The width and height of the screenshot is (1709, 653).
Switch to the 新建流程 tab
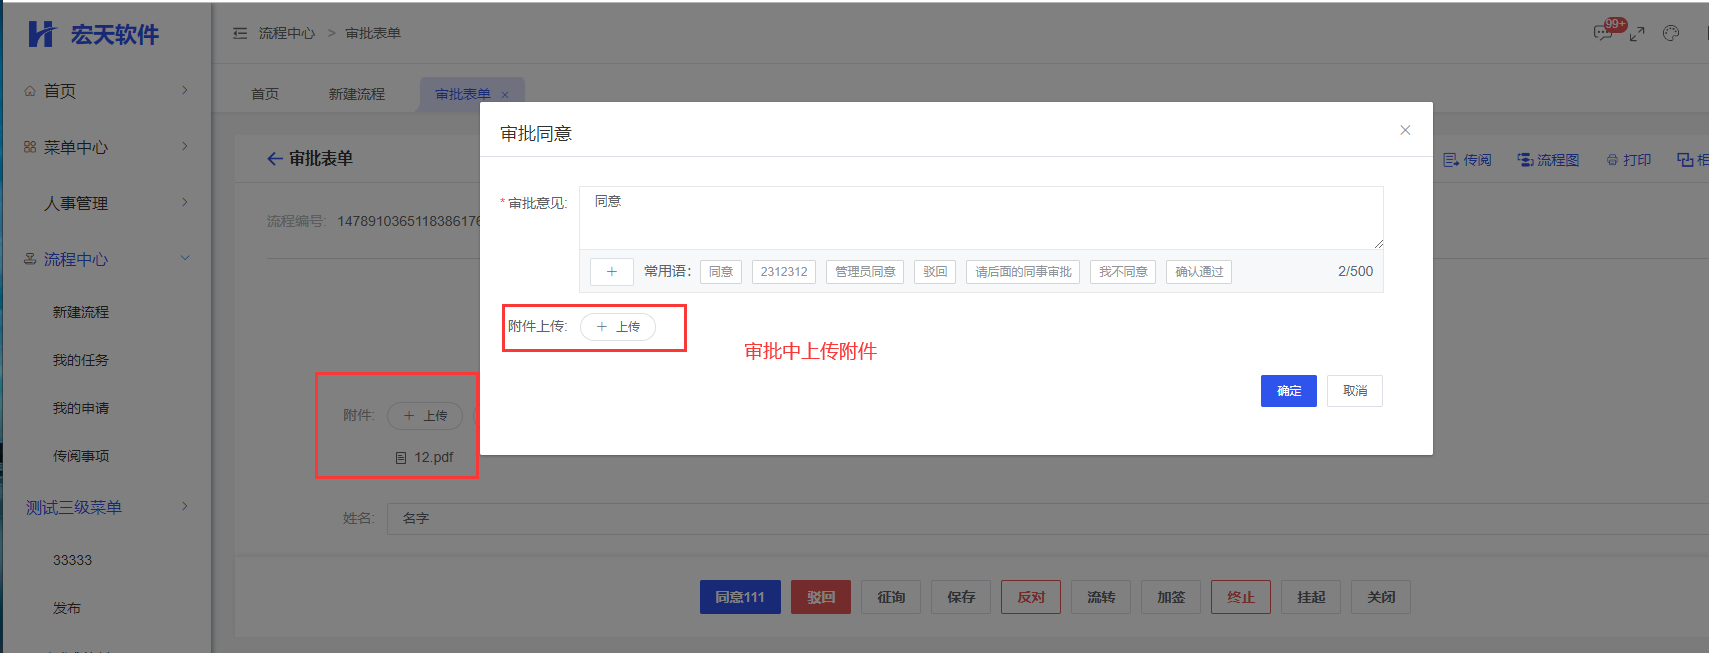(356, 94)
